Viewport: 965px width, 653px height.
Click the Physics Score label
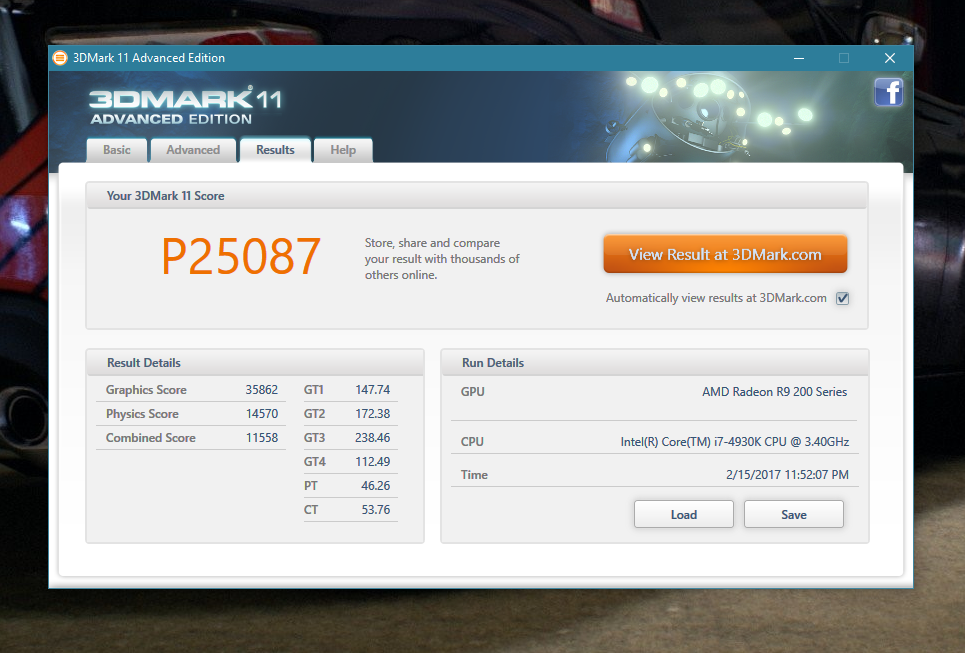pyautogui.click(x=142, y=414)
